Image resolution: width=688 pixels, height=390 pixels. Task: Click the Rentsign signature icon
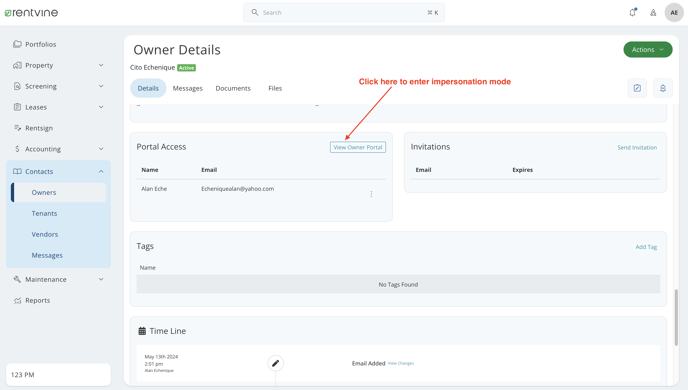(x=17, y=128)
